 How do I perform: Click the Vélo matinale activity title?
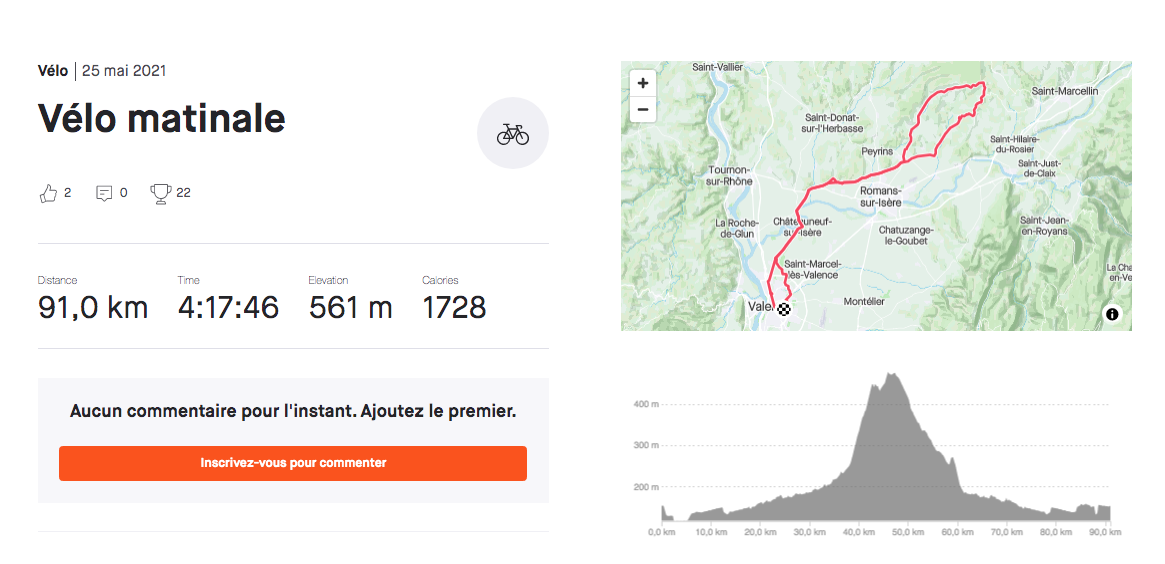(x=162, y=118)
